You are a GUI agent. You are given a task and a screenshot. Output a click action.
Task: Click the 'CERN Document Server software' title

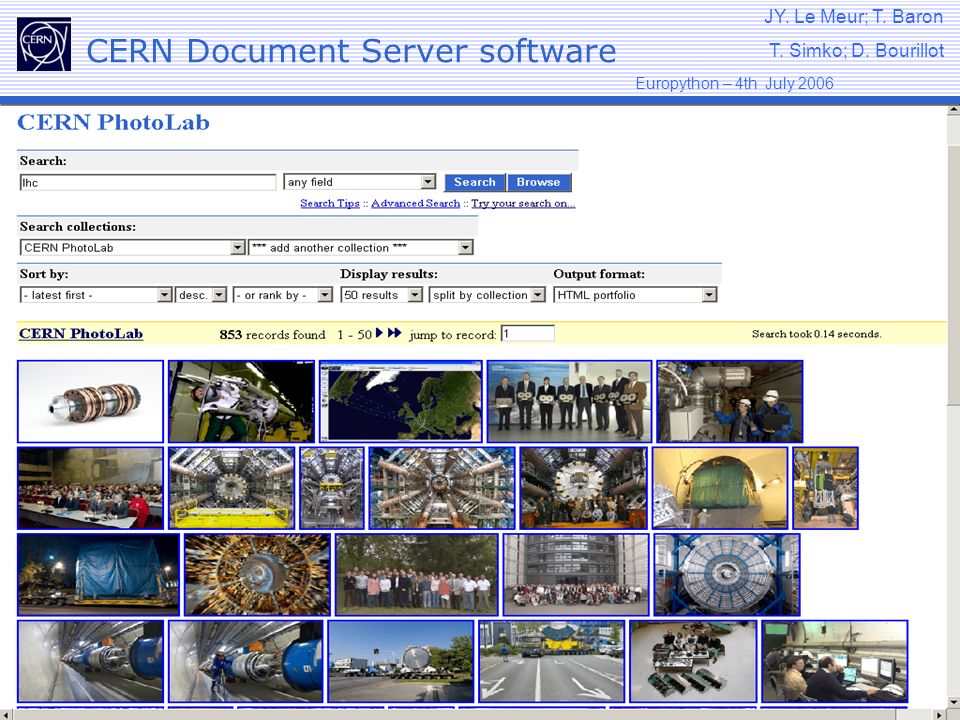point(351,51)
